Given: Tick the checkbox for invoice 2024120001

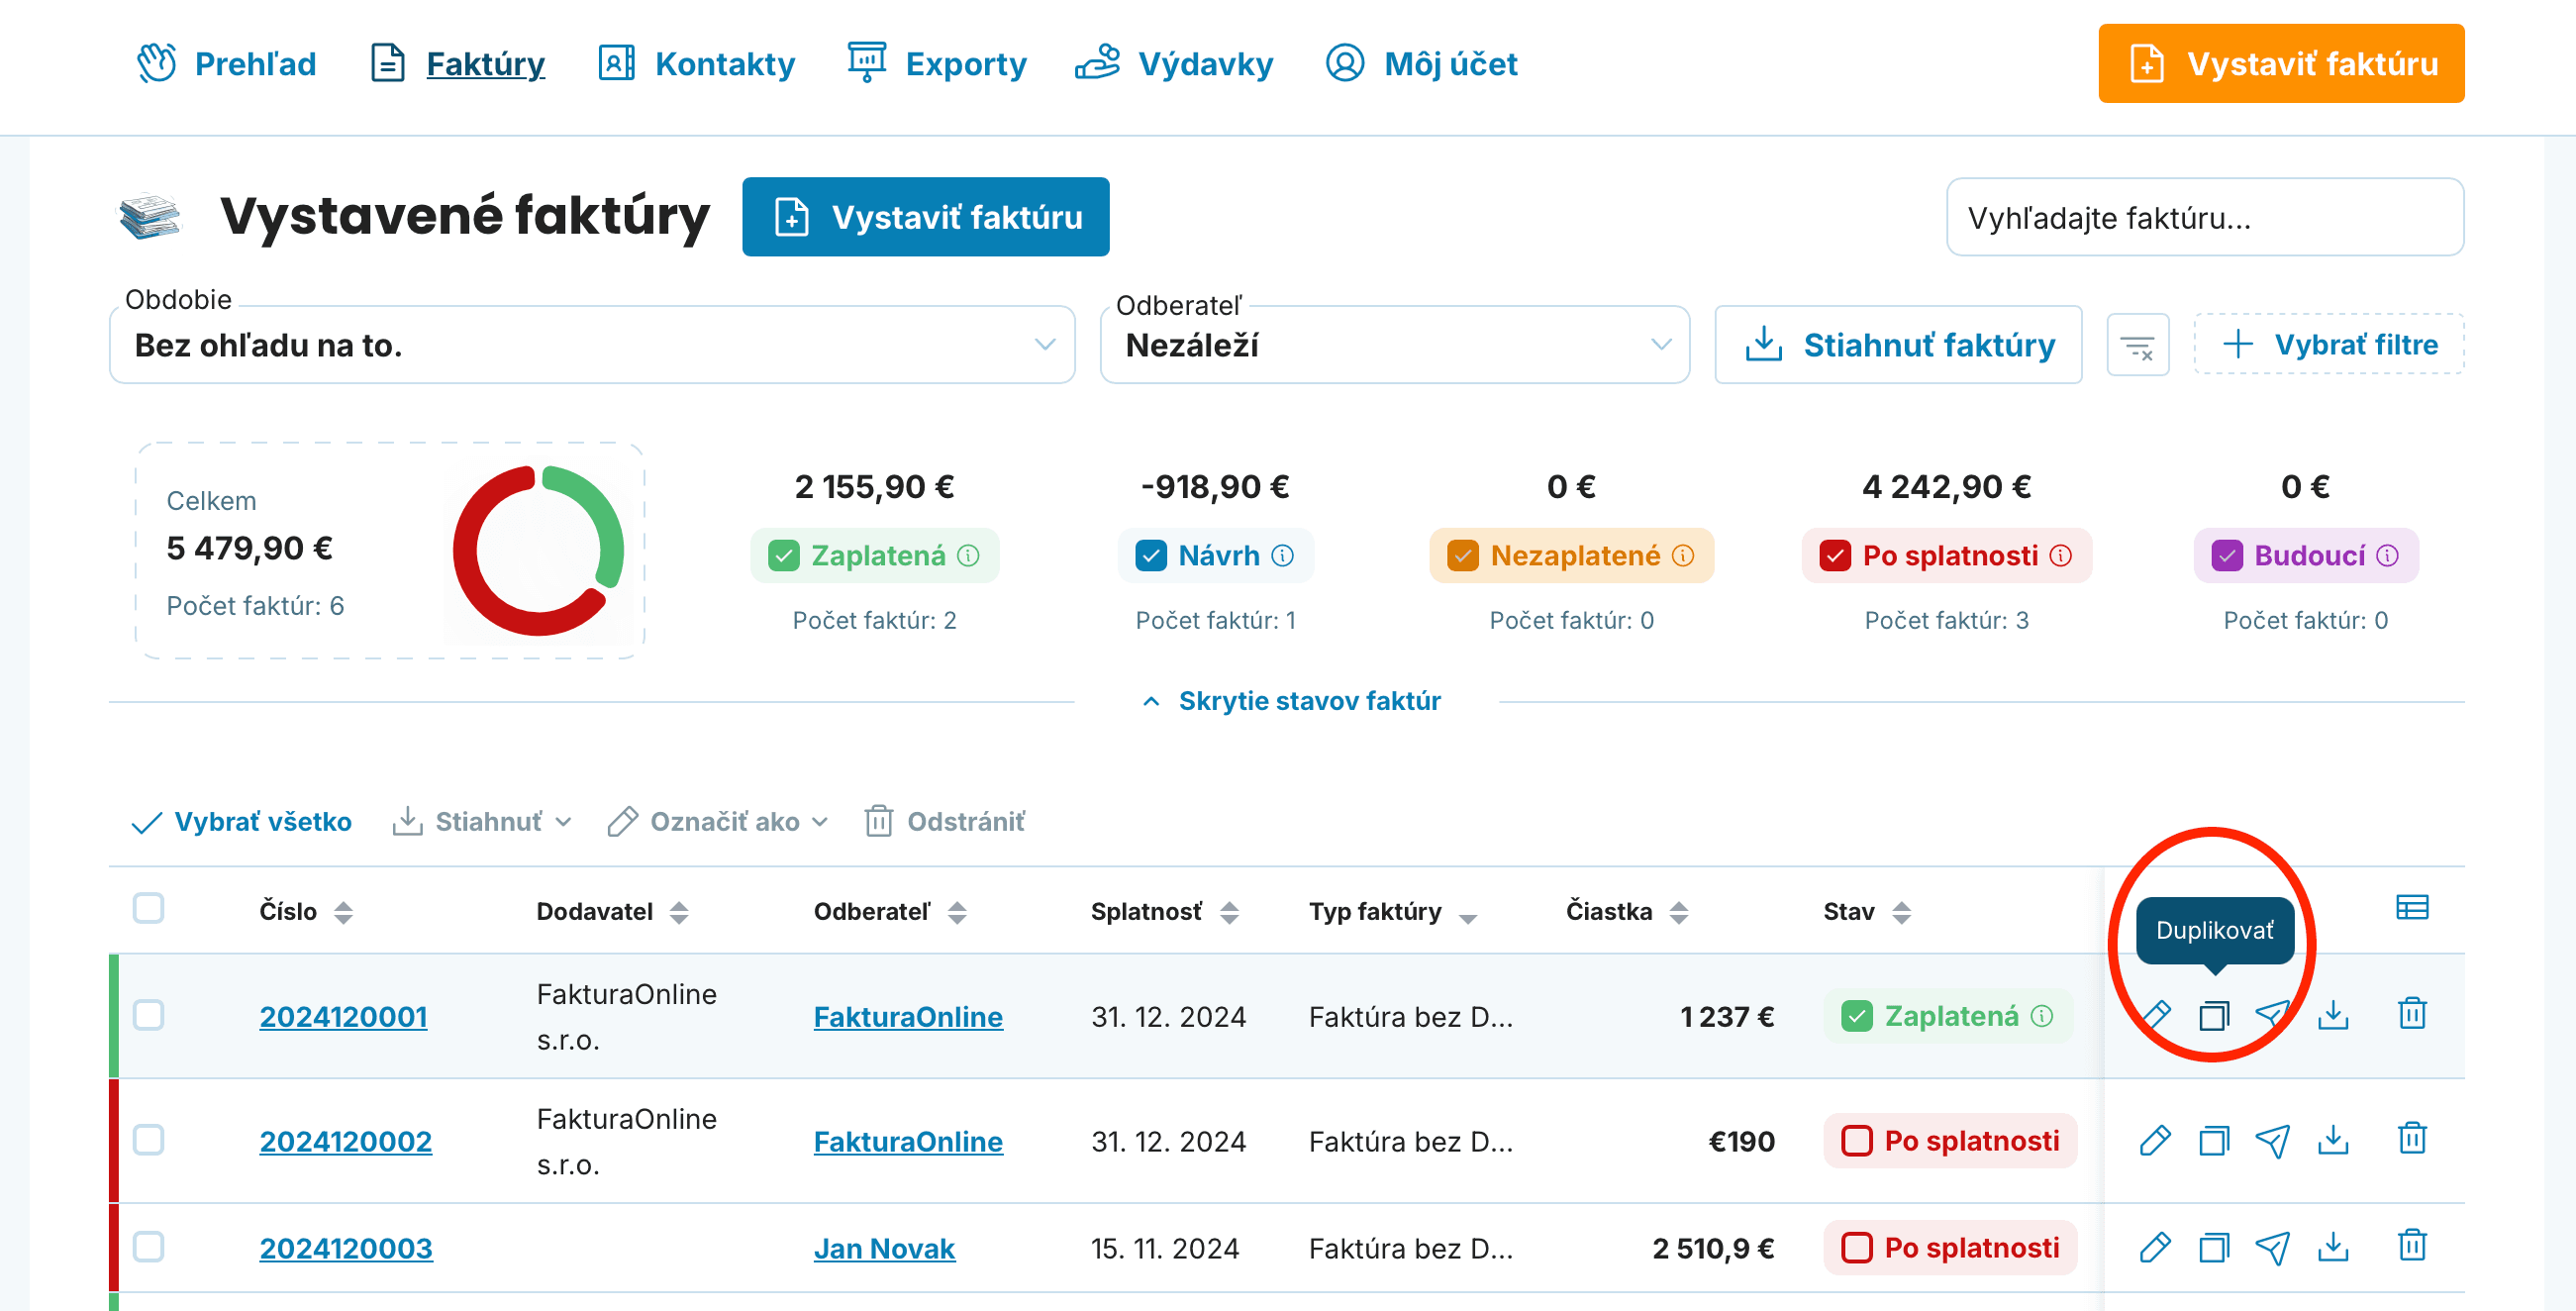Looking at the screenshot, I should (148, 1016).
